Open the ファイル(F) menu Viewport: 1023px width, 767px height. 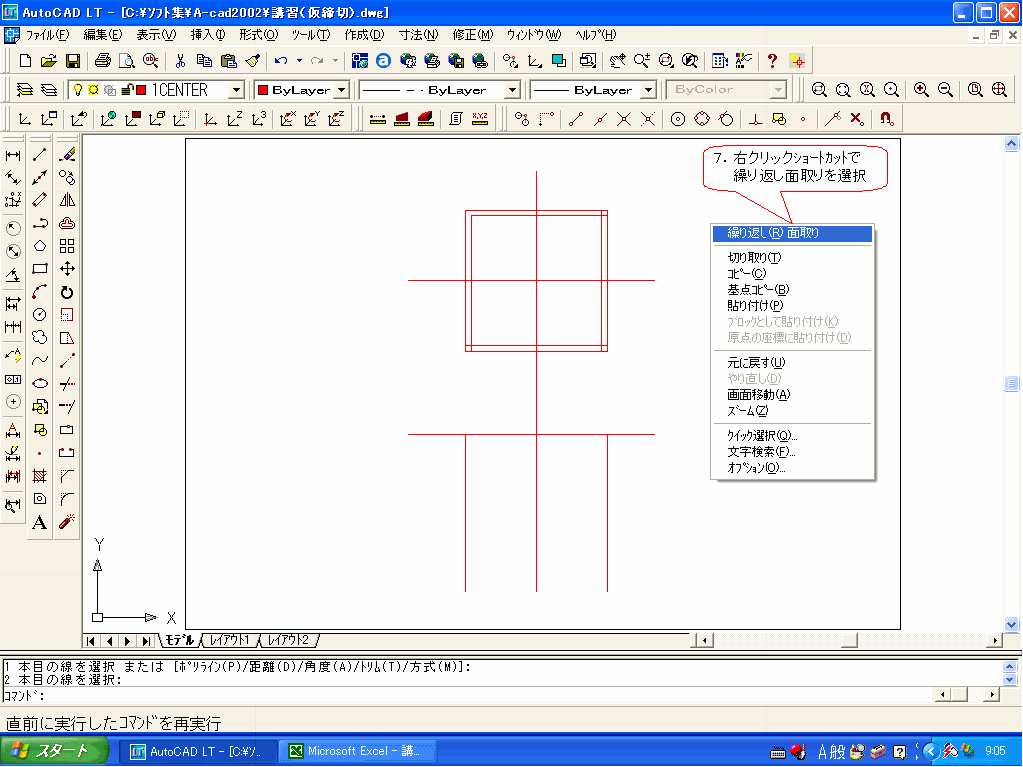[47, 35]
